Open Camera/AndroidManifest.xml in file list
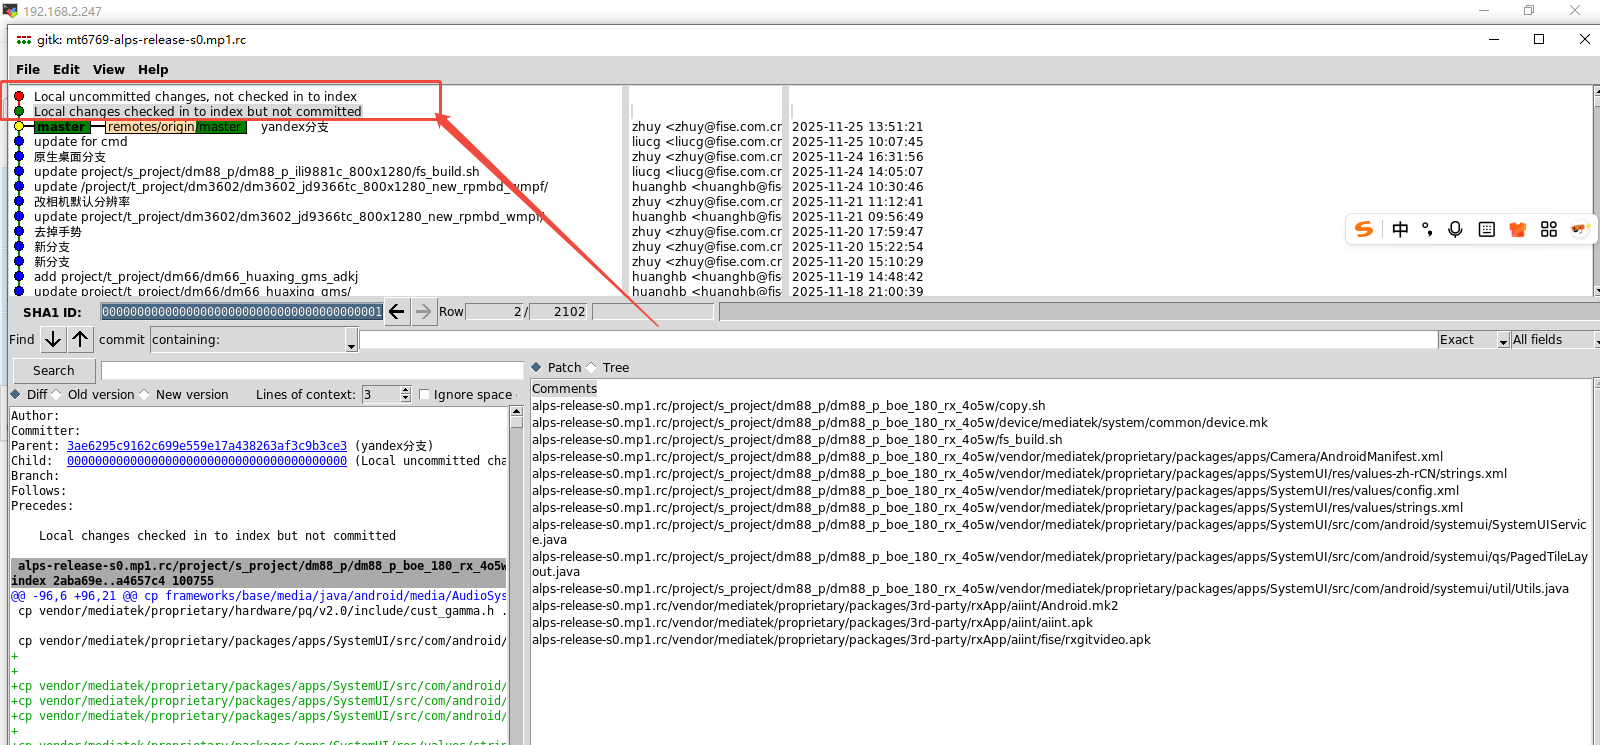The image size is (1600, 745). pyautogui.click(x=988, y=456)
